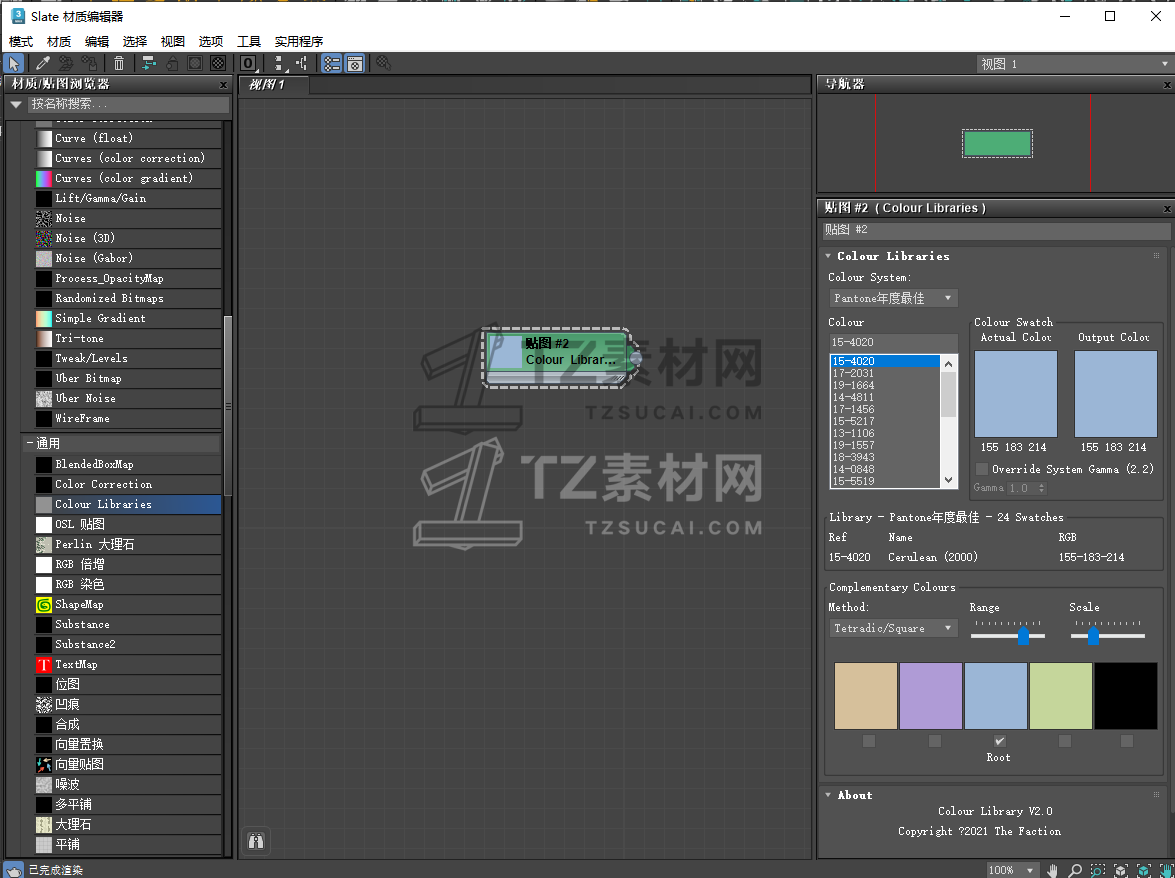1175x878 pixels.
Task: Open the 材质 menu
Action: tap(59, 41)
